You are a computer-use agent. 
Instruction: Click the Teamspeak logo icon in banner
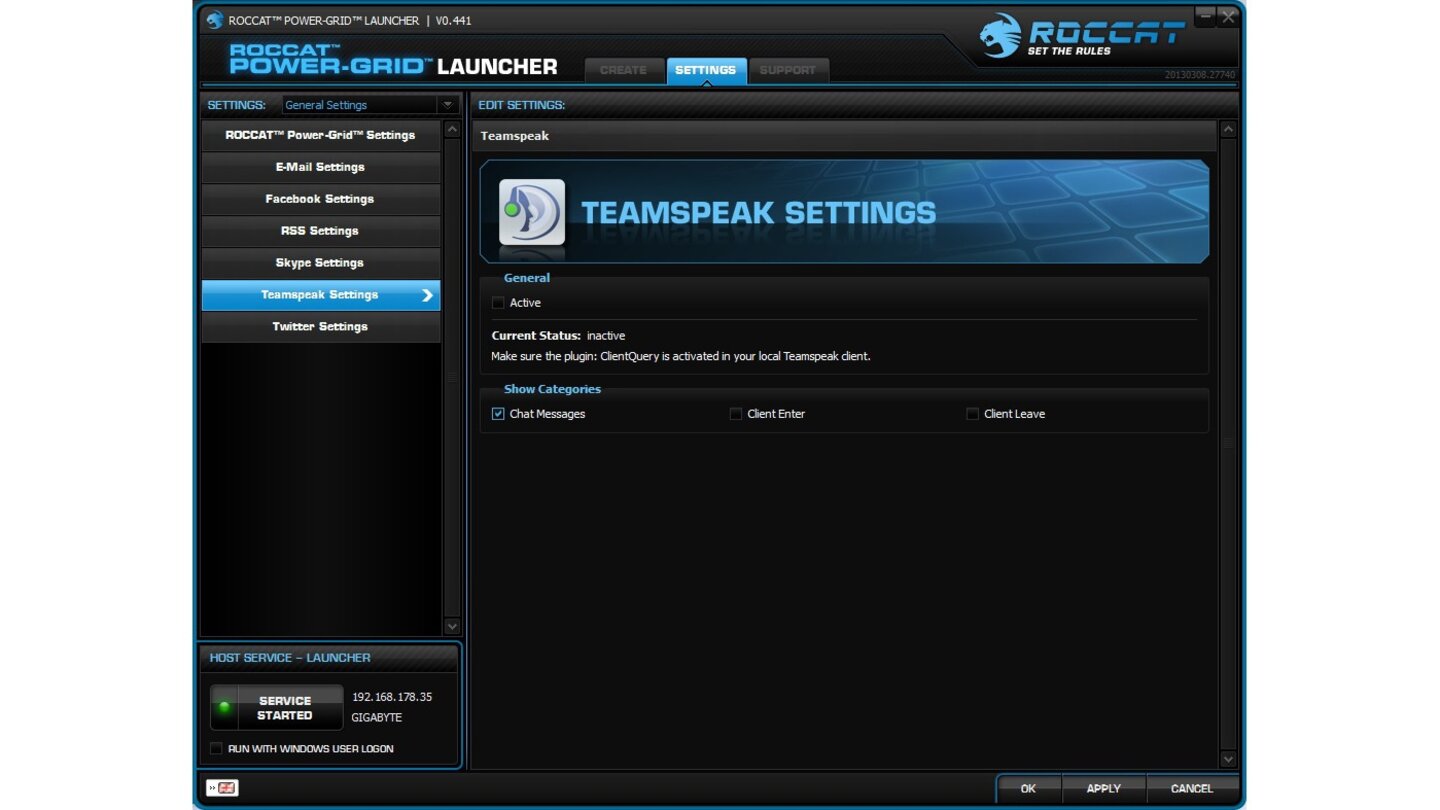tap(532, 212)
